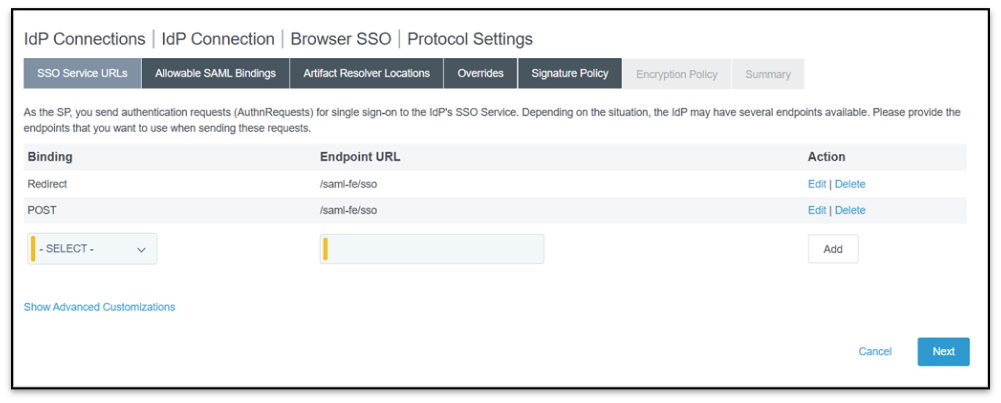Click the empty Endpoint URL field
The width and height of the screenshot is (1001, 403).
432,249
